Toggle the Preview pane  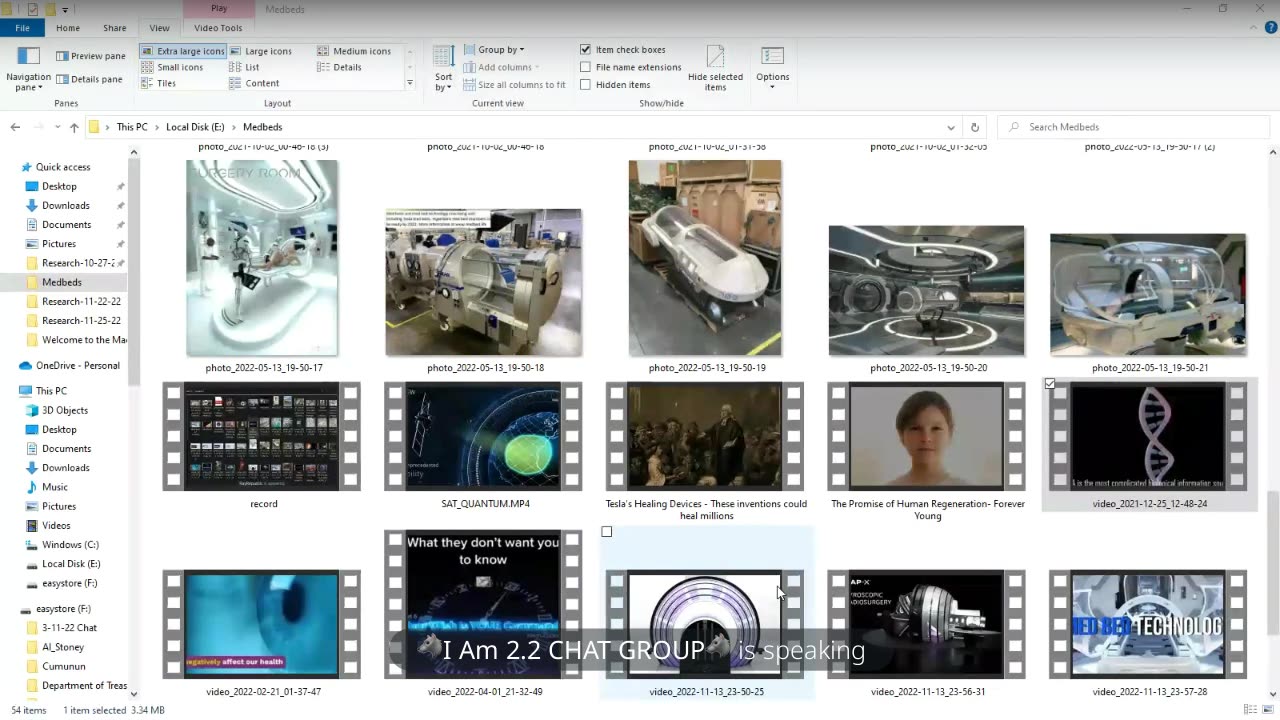tap(91, 56)
